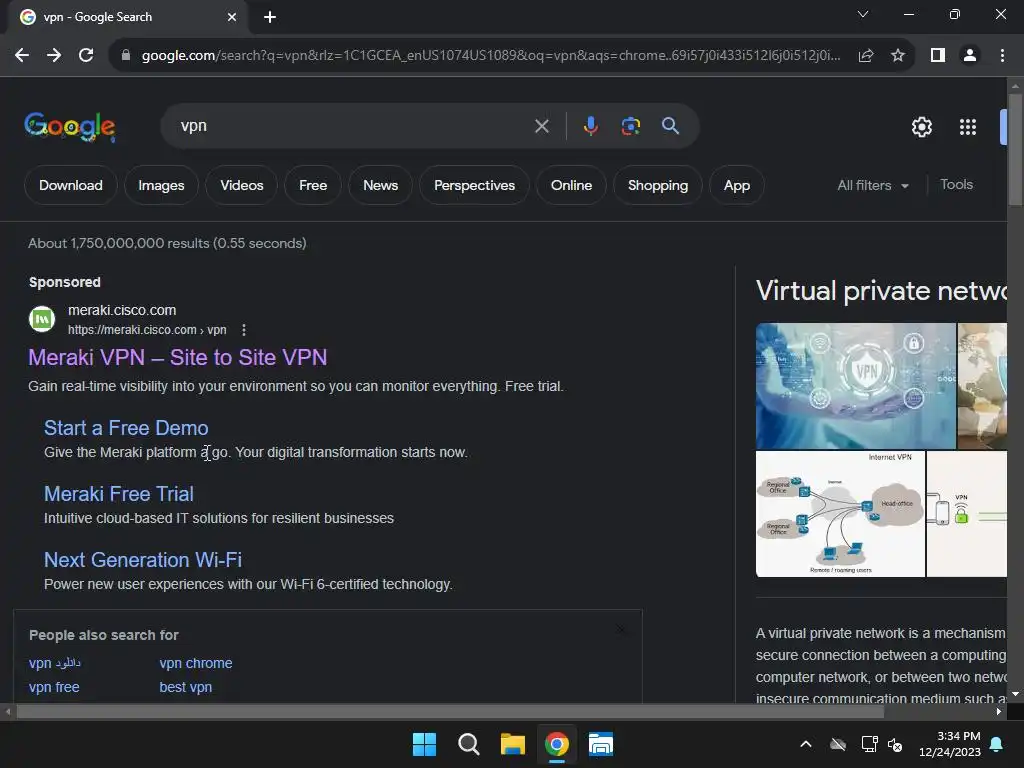Switch to News results

[x=380, y=185]
